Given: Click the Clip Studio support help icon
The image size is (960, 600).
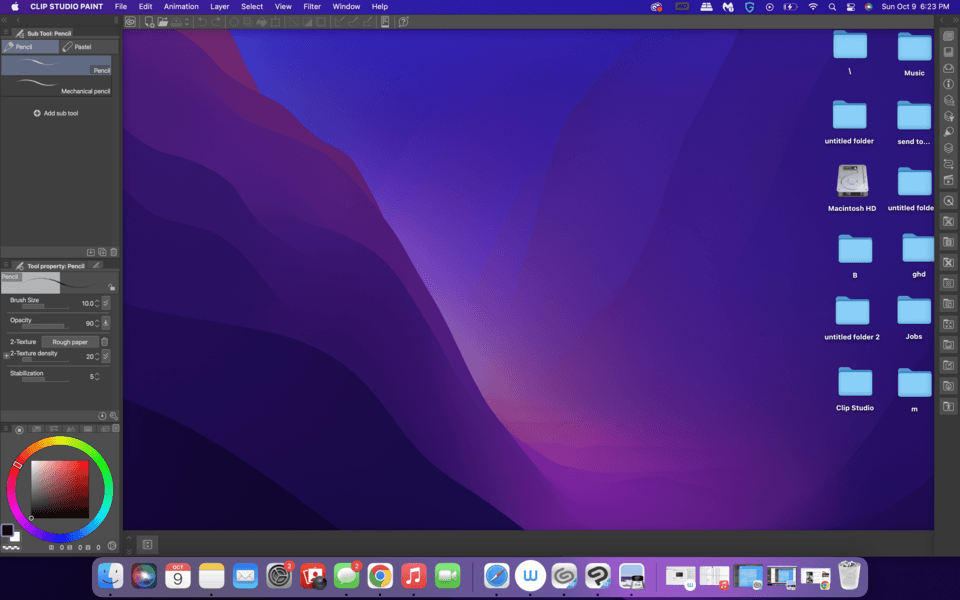Looking at the screenshot, I should (x=402, y=21).
